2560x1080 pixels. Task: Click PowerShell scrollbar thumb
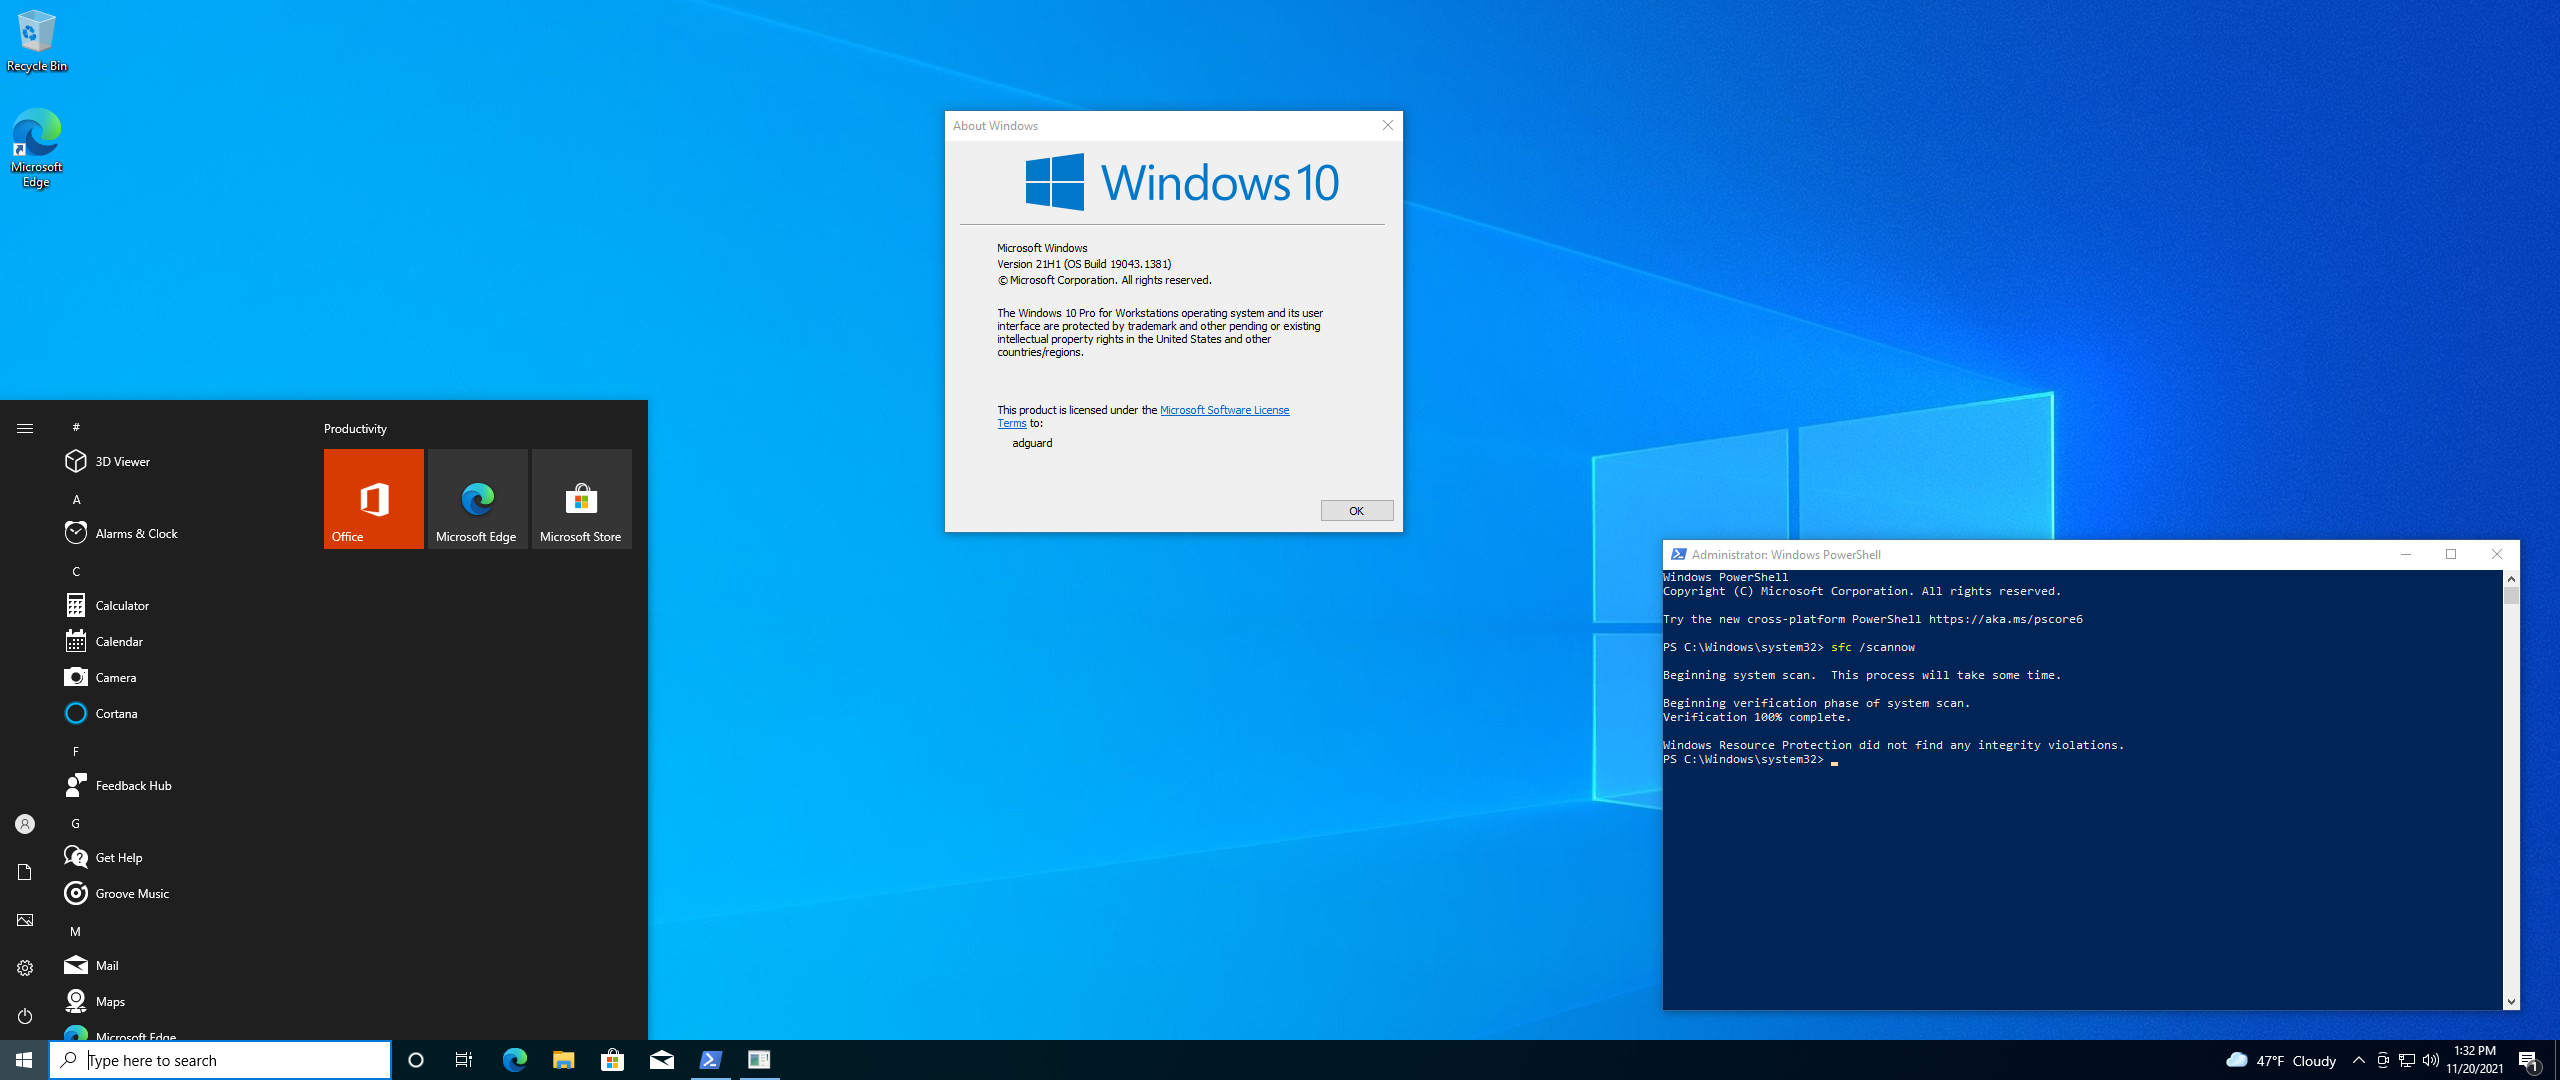point(2511,596)
